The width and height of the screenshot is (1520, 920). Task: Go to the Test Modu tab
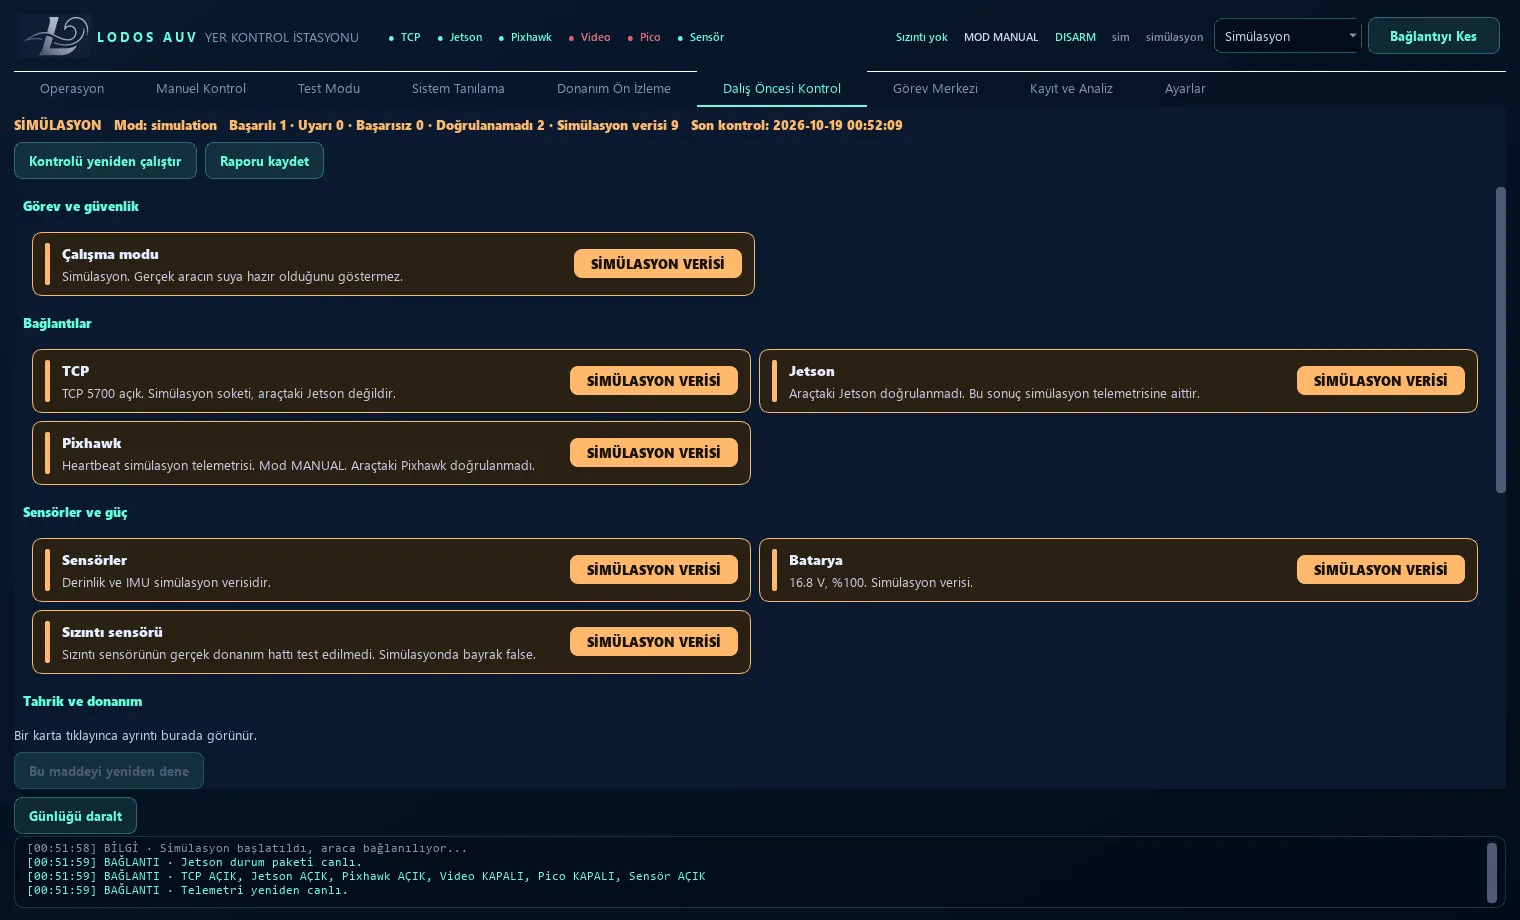(x=329, y=88)
